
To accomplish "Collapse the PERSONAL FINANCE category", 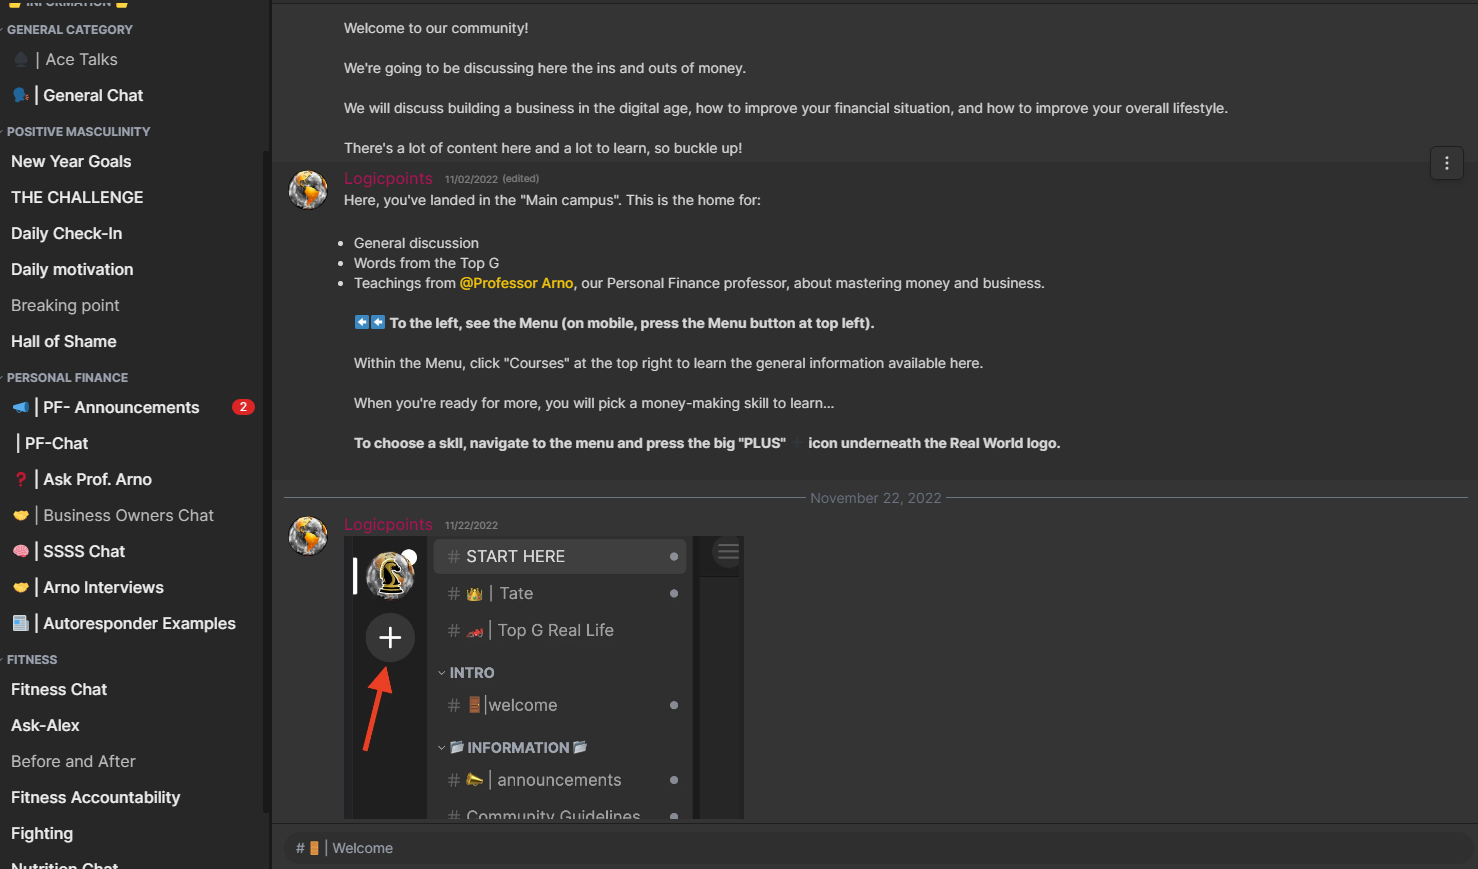I will point(67,377).
